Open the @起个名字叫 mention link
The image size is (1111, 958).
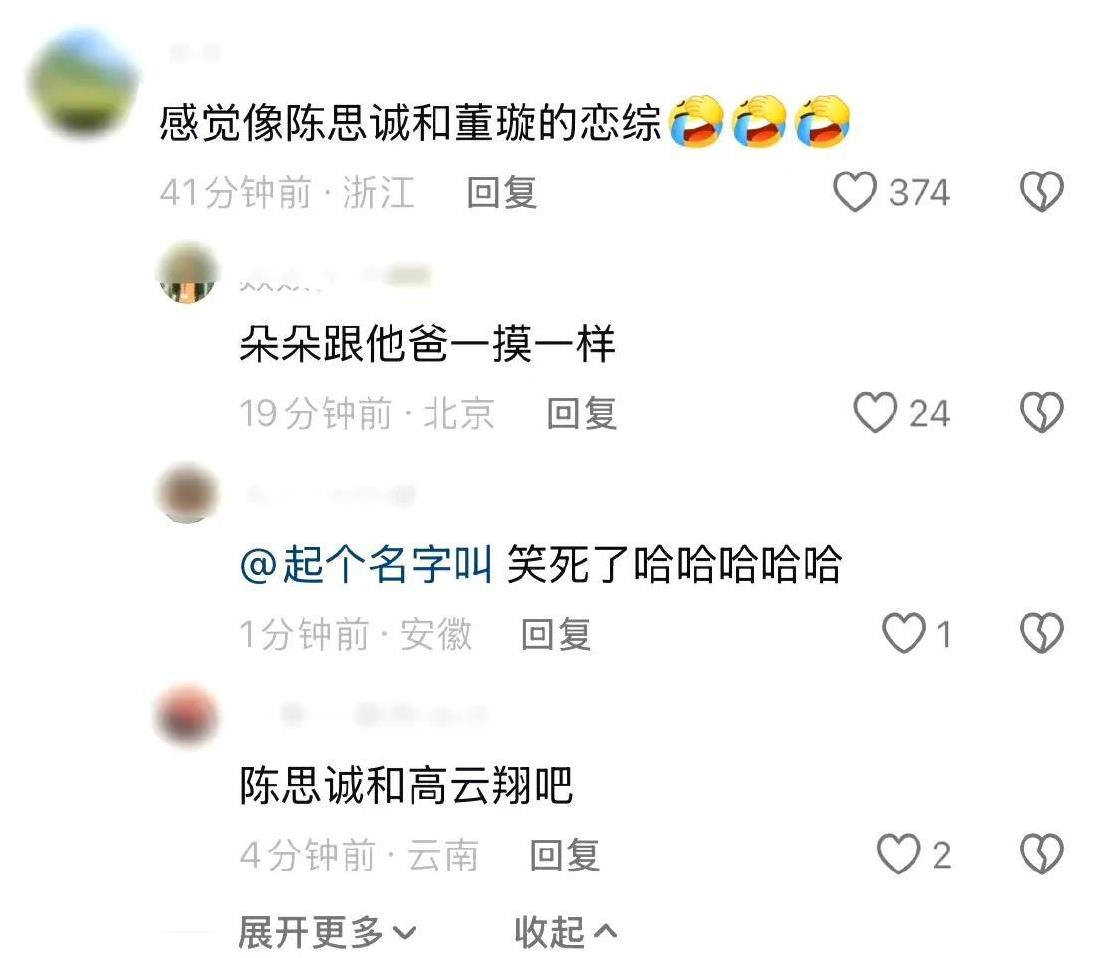[366, 565]
